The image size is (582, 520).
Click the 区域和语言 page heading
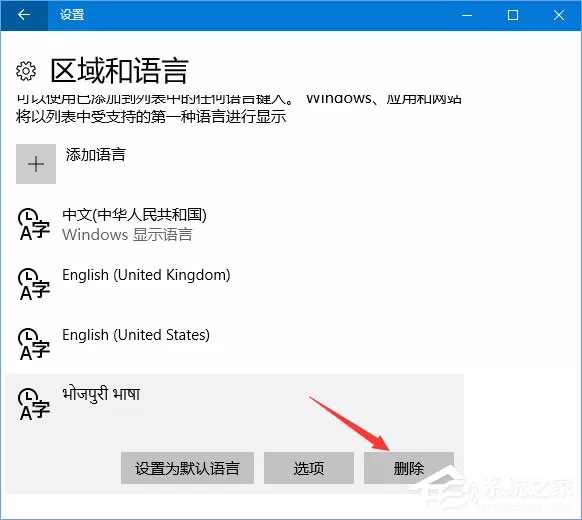click(x=119, y=71)
